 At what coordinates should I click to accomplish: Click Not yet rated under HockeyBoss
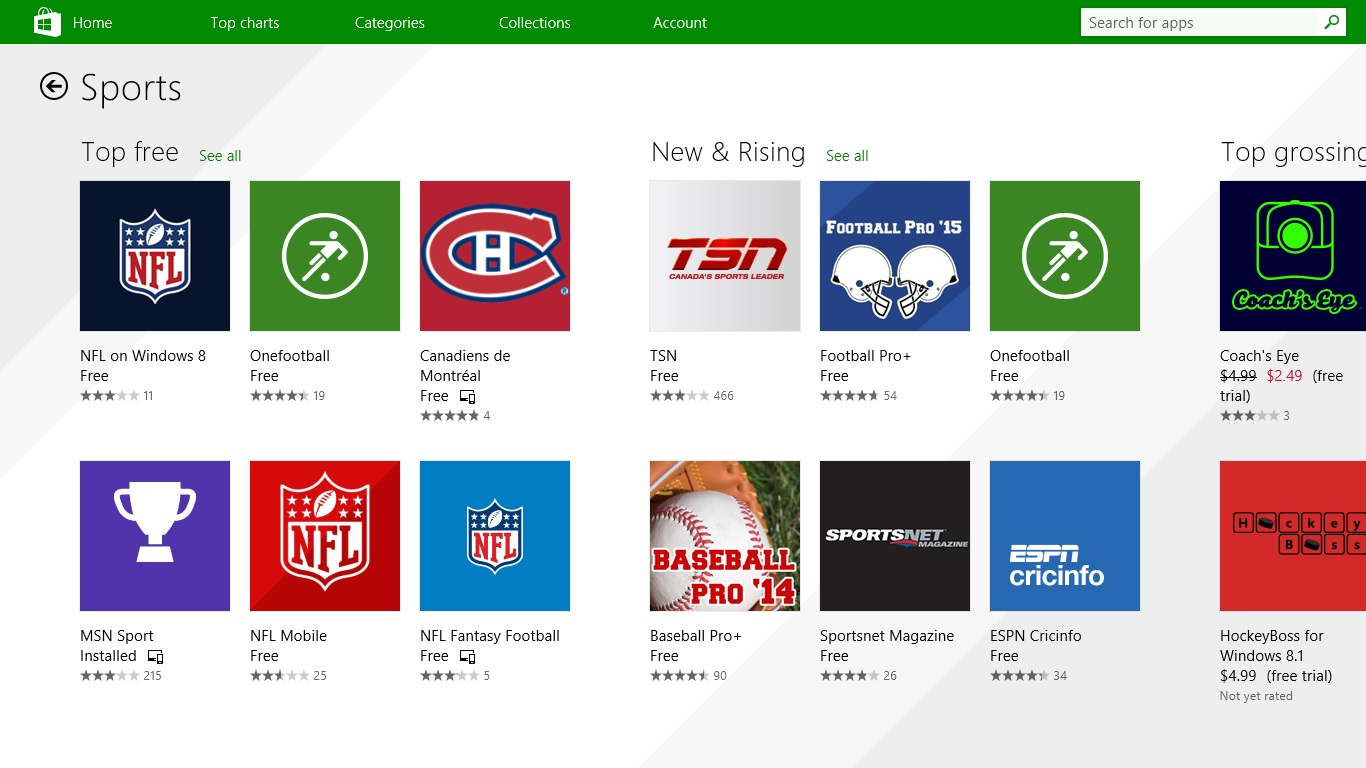[1256, 696]
